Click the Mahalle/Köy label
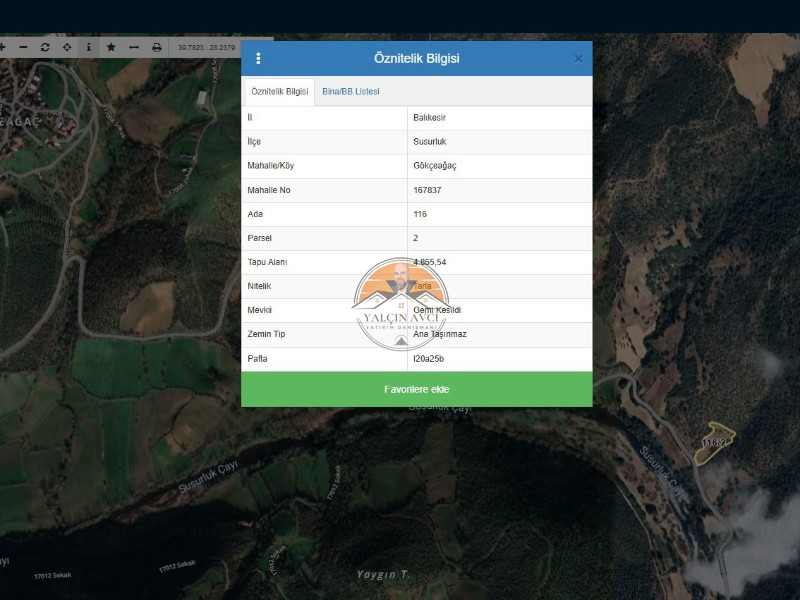Image resolution: width=800 pixels, height=600 pixels. point(271,166)
